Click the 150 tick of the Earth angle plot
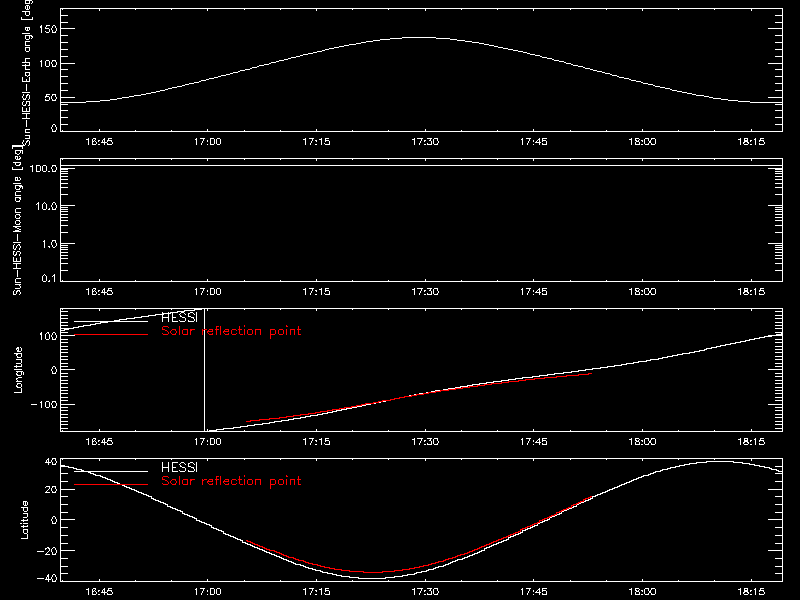The image size is (800, 600). [47, 29]
